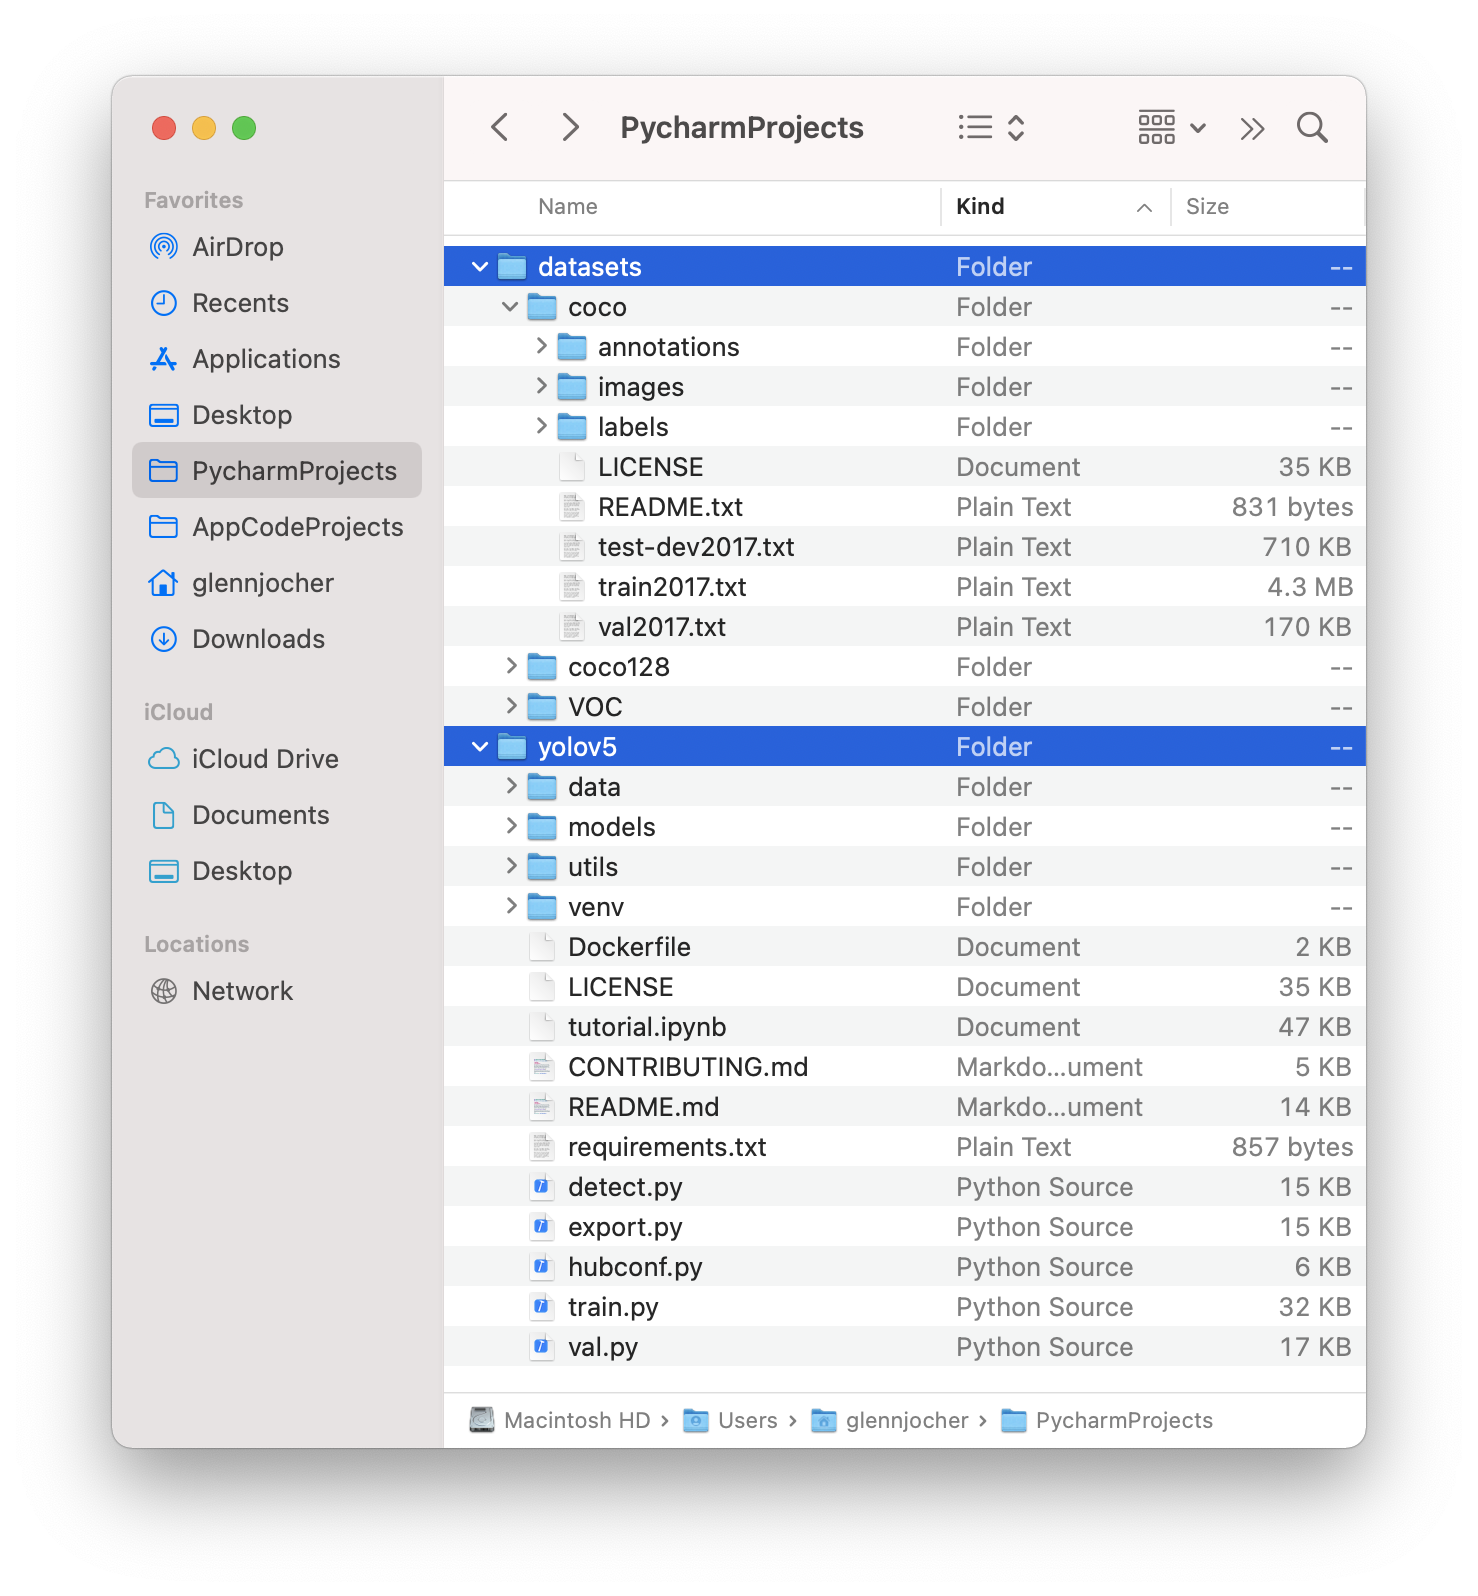Select the export.py Python file icon

click(x=541, y=1227)
